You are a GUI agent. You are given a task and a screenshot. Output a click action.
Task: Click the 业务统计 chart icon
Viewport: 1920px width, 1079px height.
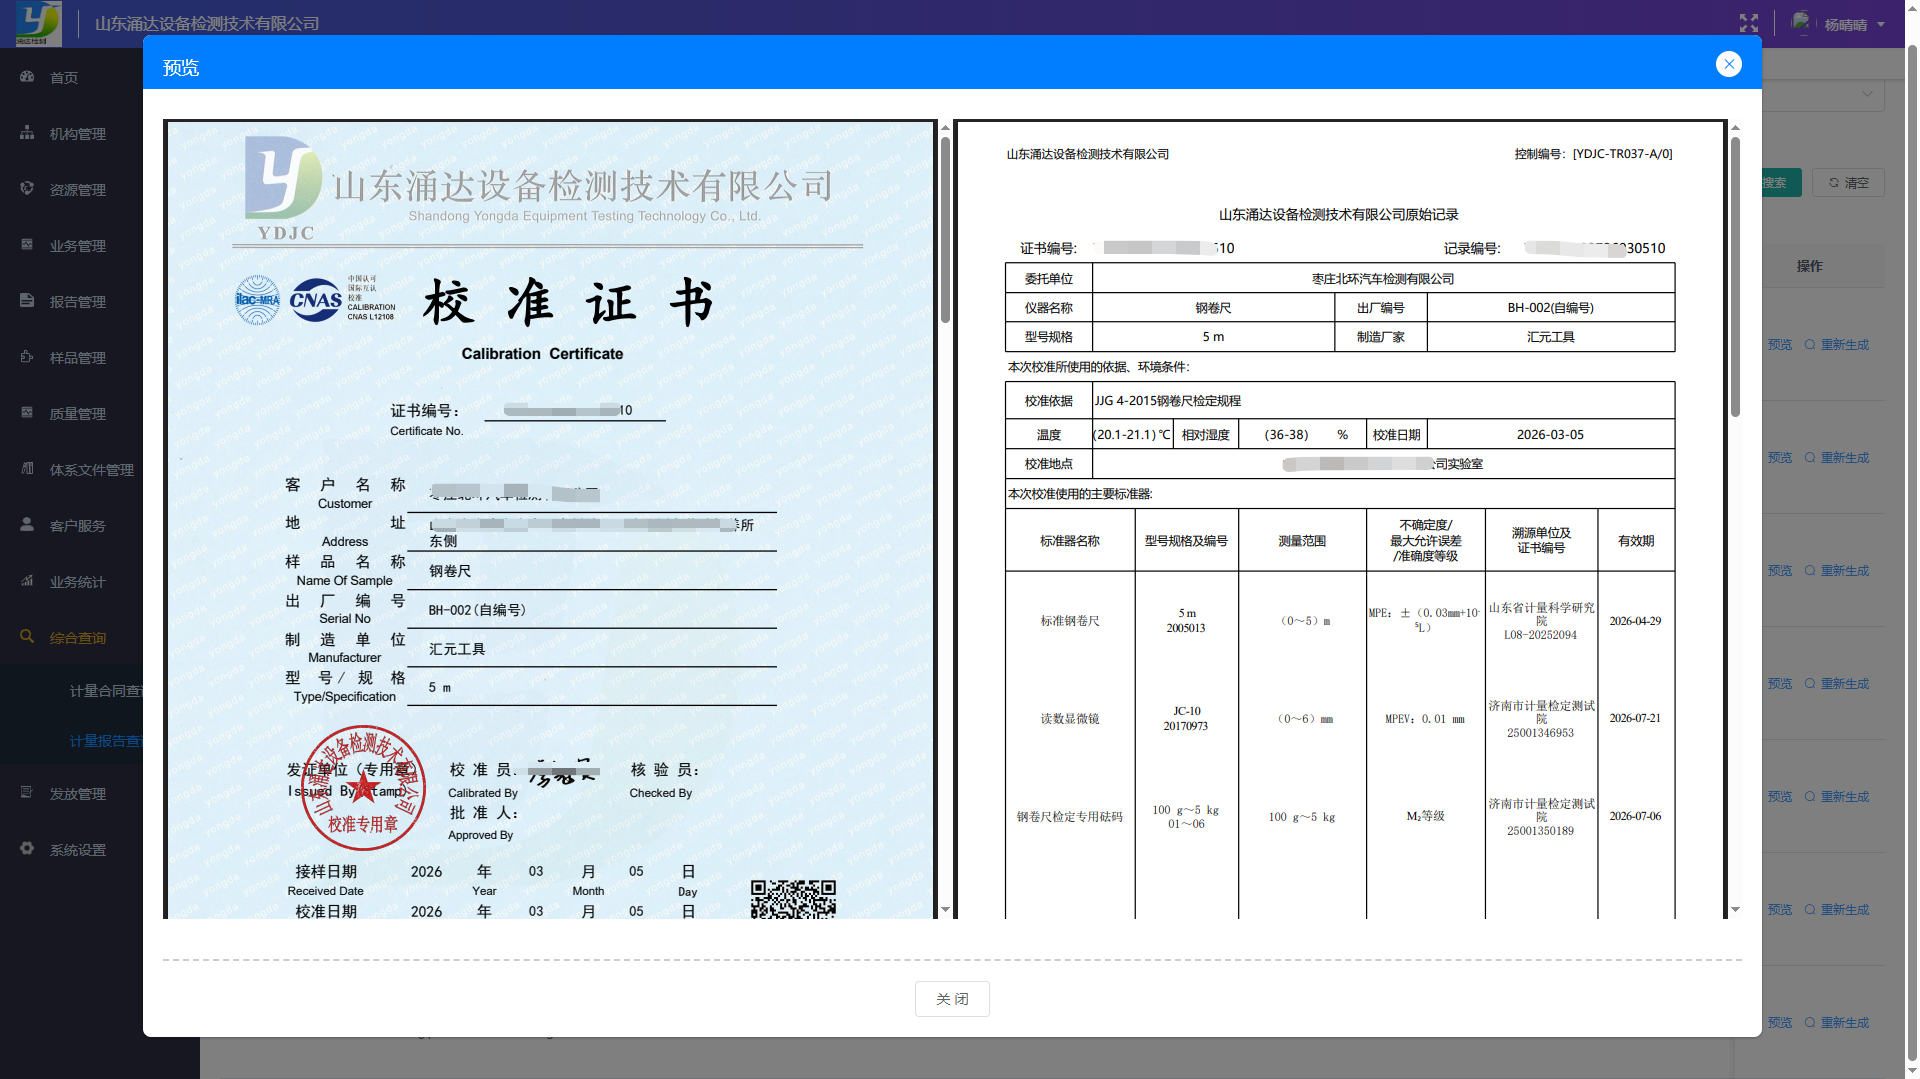27,580
